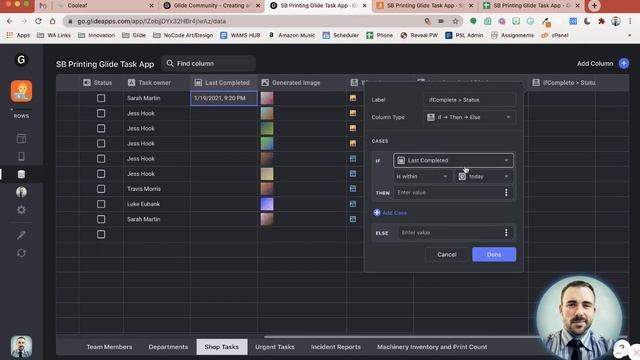Image resolution: width=640 pixels, height=360 pixels.
Task: Go back in the browser
Action: [9, 21]
